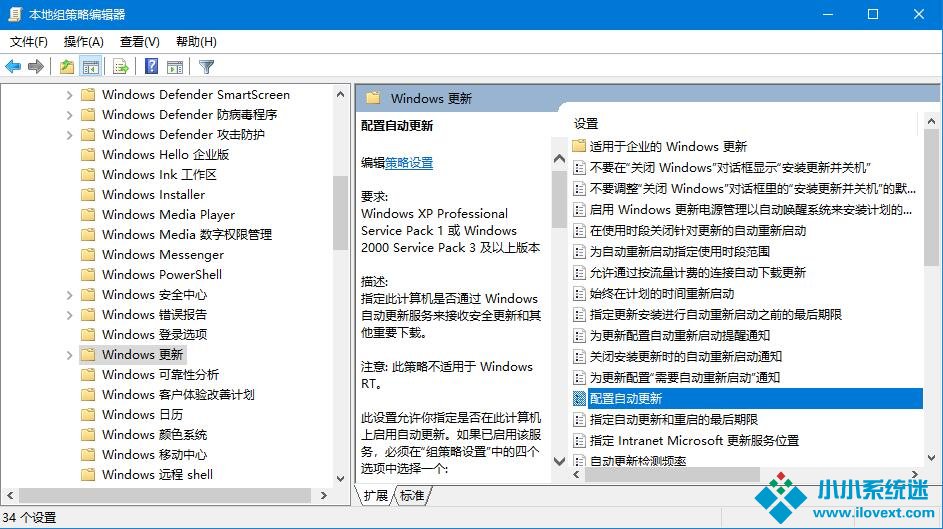Viewport: 943px width, 529px height.
Task: Switch to the 标准 tab
Action: coord(412,496)
